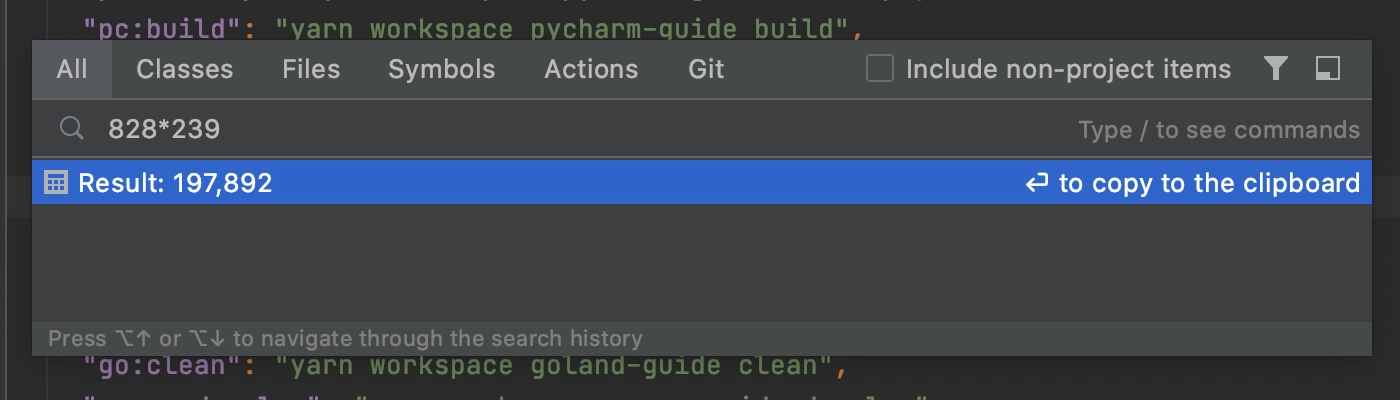This screenshot has height=400, width=1400.
Task: Click the goland-guide clean command string
Action: click(x=554, y=365)
